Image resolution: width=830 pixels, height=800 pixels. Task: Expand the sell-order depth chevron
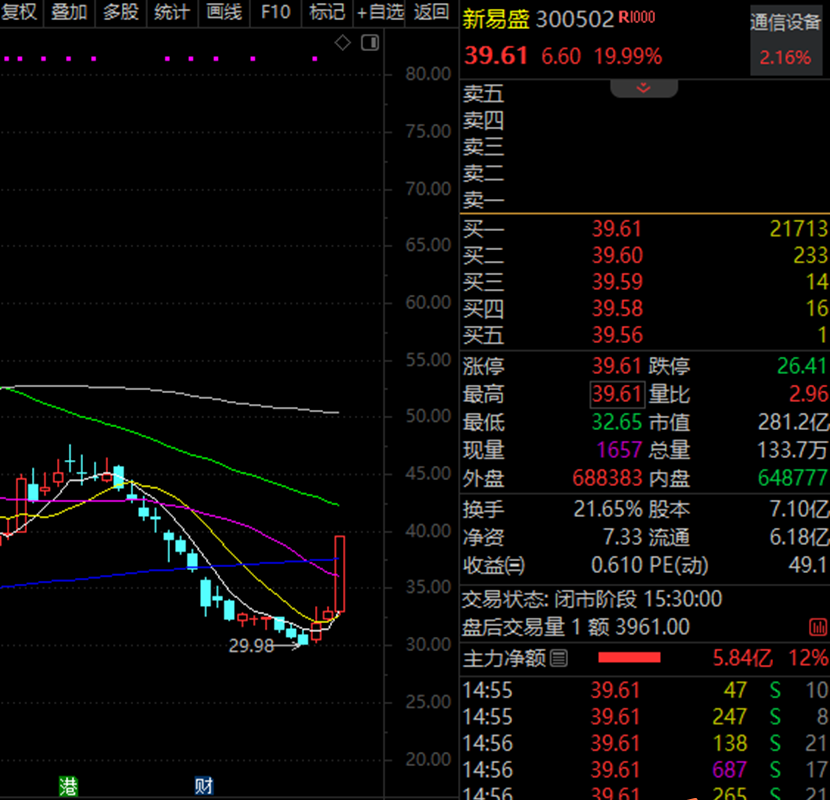(644, 88)
